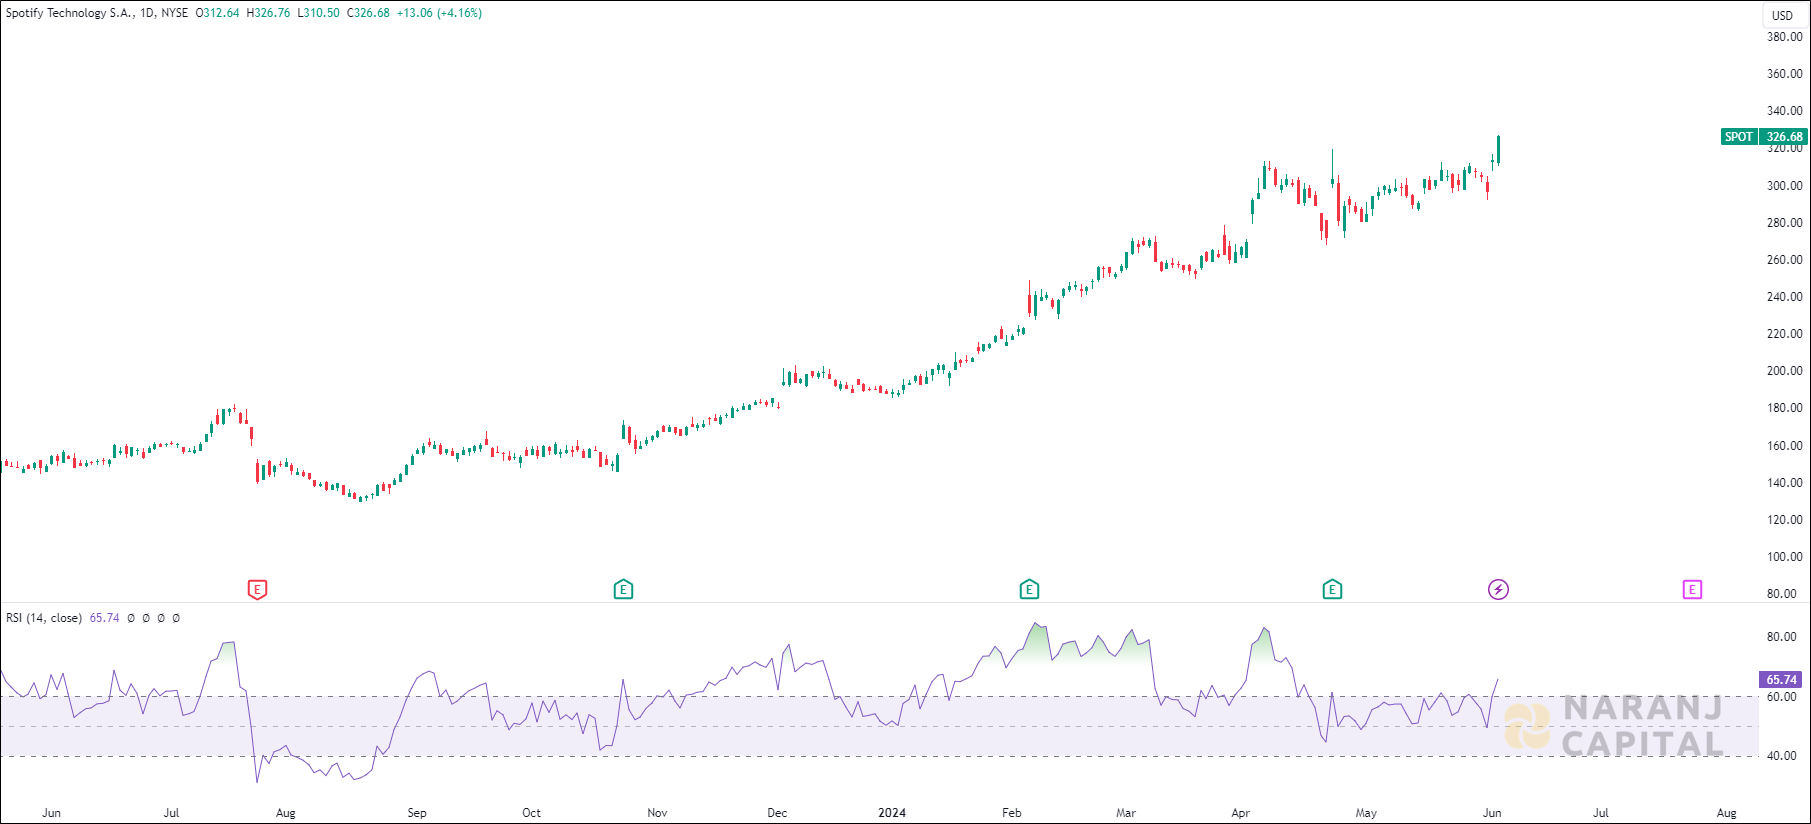This screenshot has height=824, width=1811.
Task: Click the low value L310.50
Action: tap(318, 13)
